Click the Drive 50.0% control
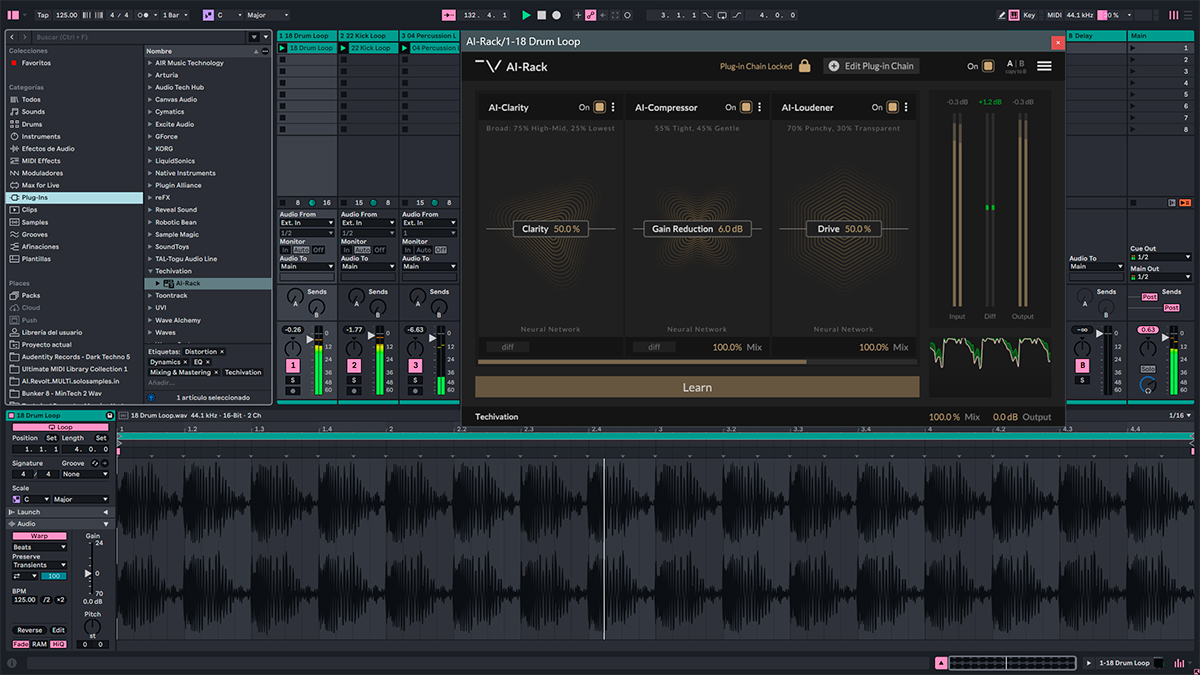The image size is (1200, 675). 843,229
